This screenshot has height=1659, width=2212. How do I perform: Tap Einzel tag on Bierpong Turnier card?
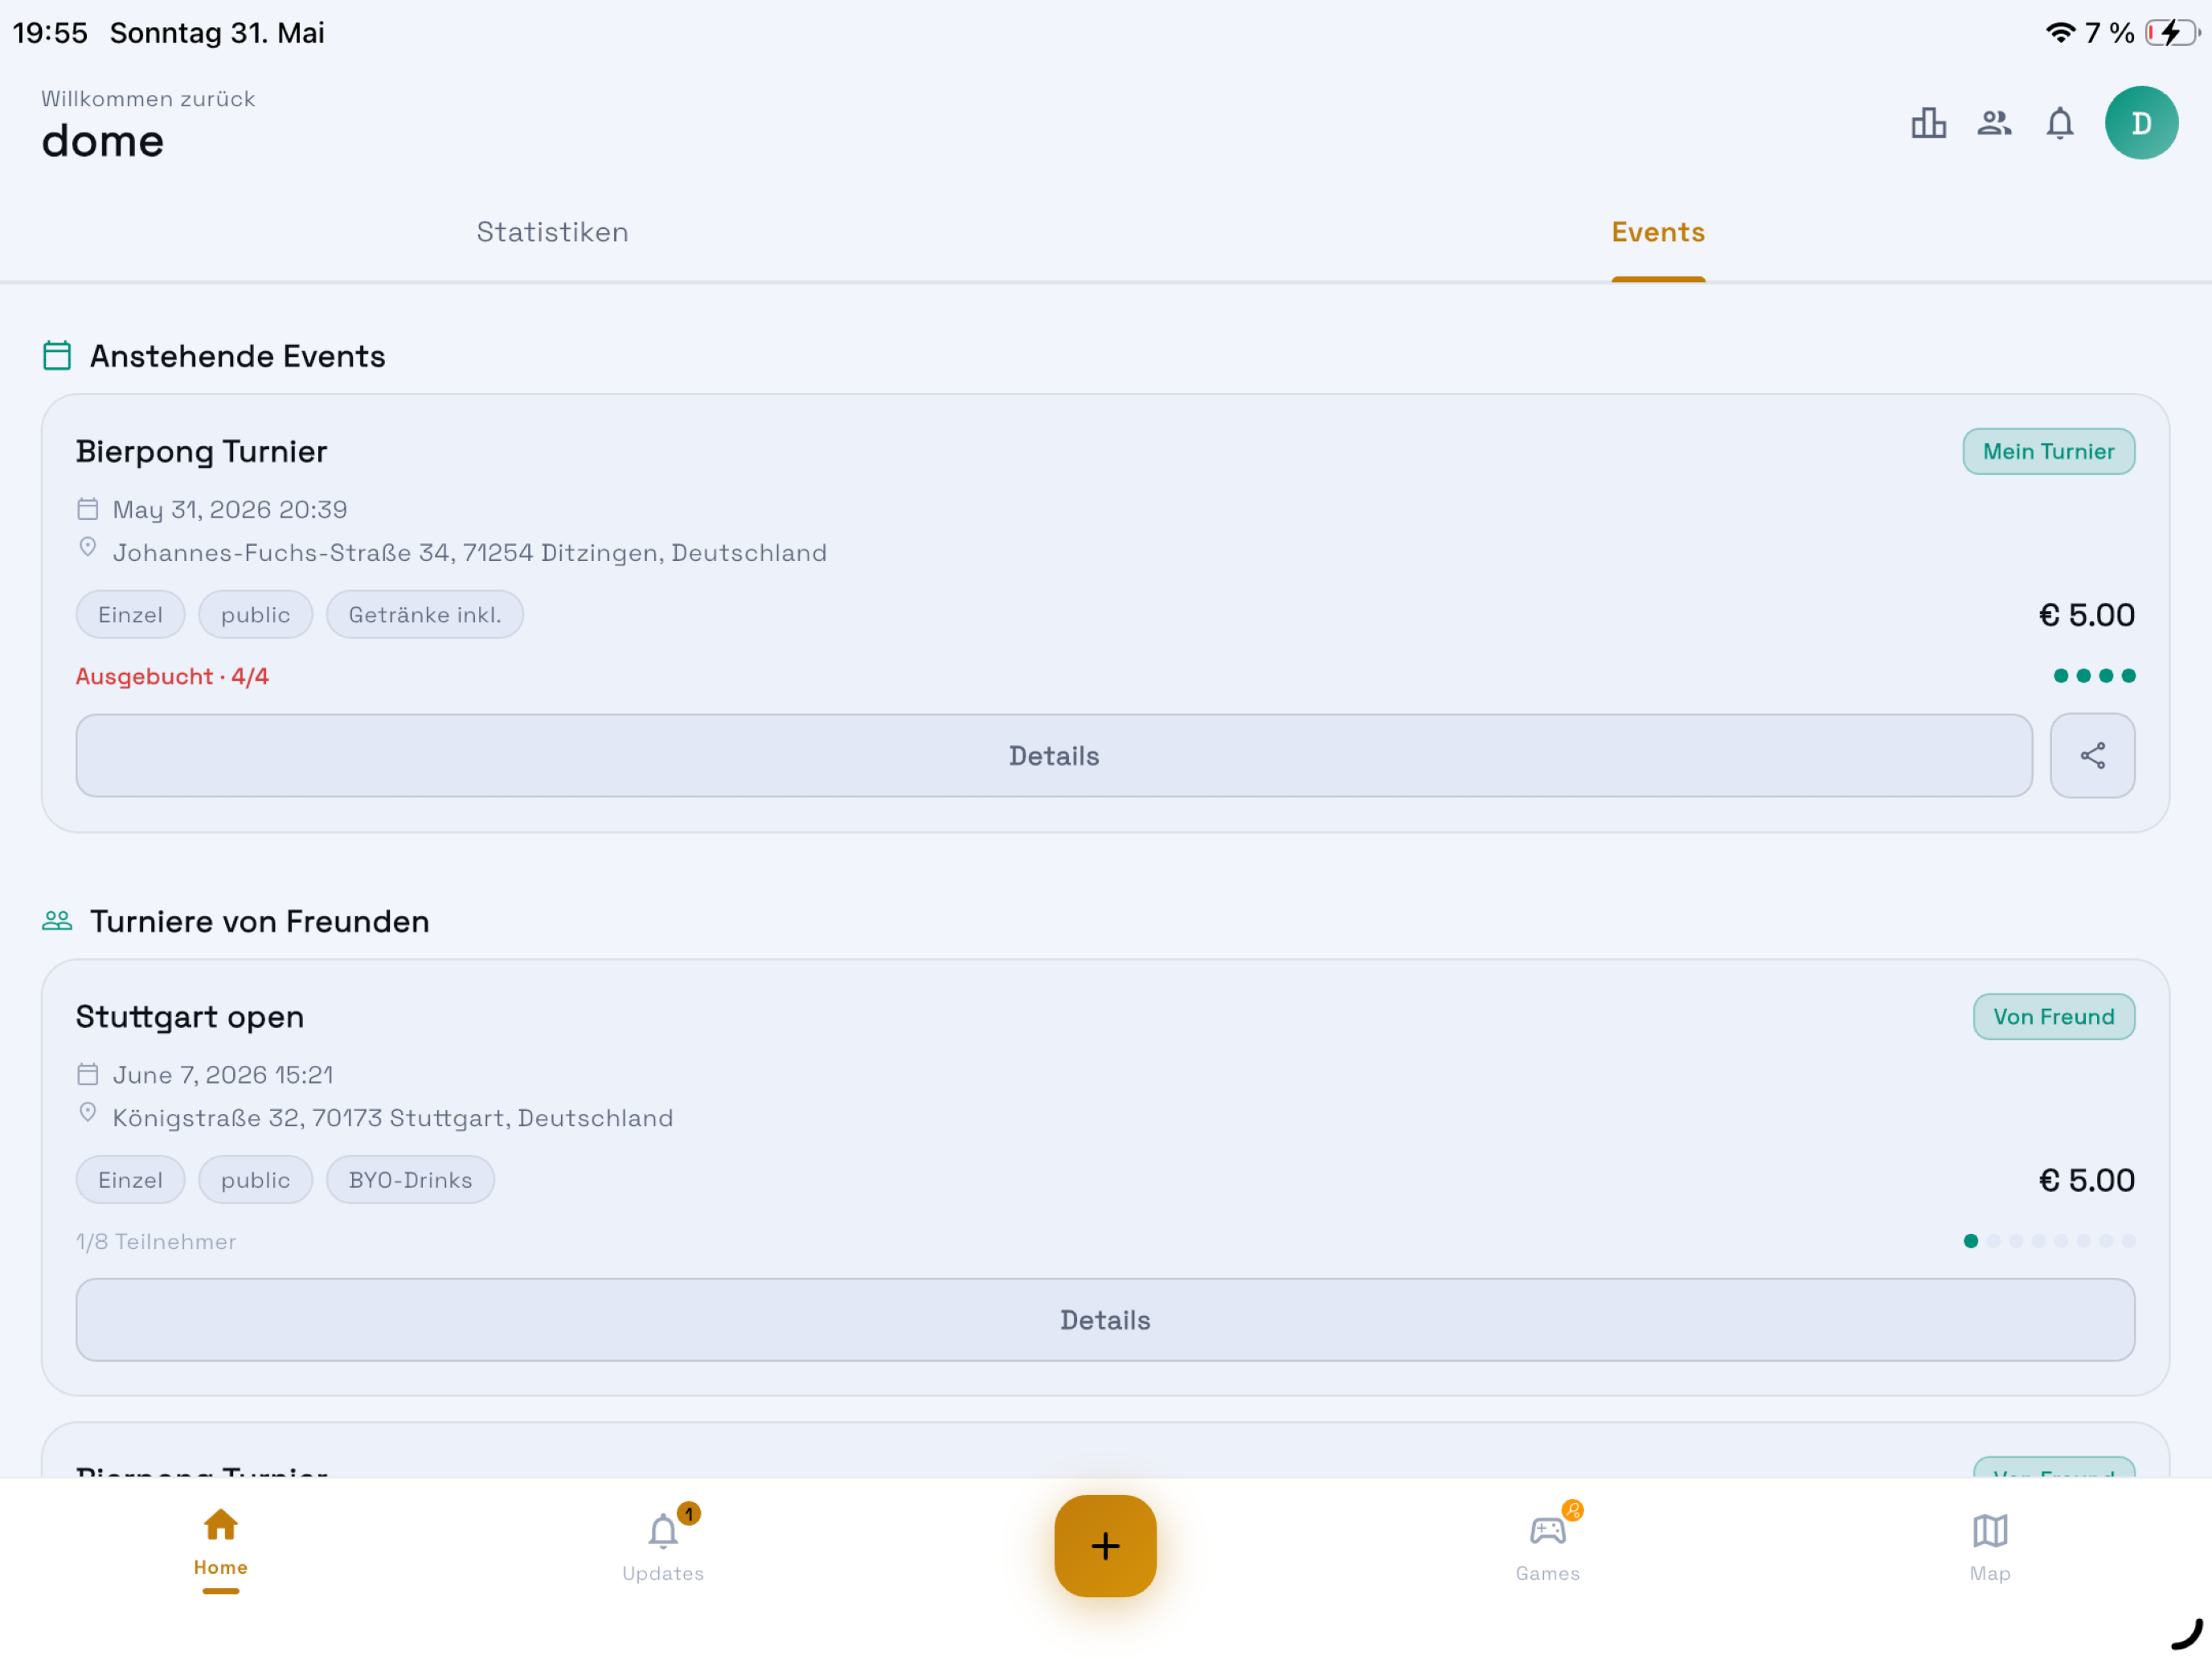[131, 615]
